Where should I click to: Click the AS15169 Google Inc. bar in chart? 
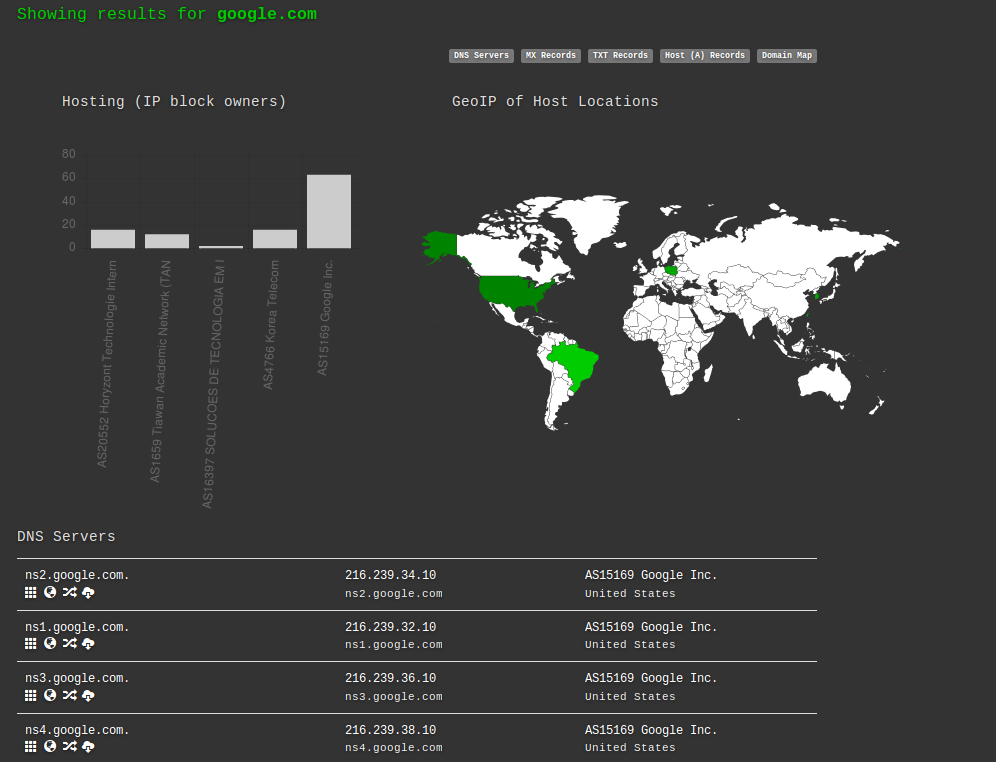click(x=329, y=211)
